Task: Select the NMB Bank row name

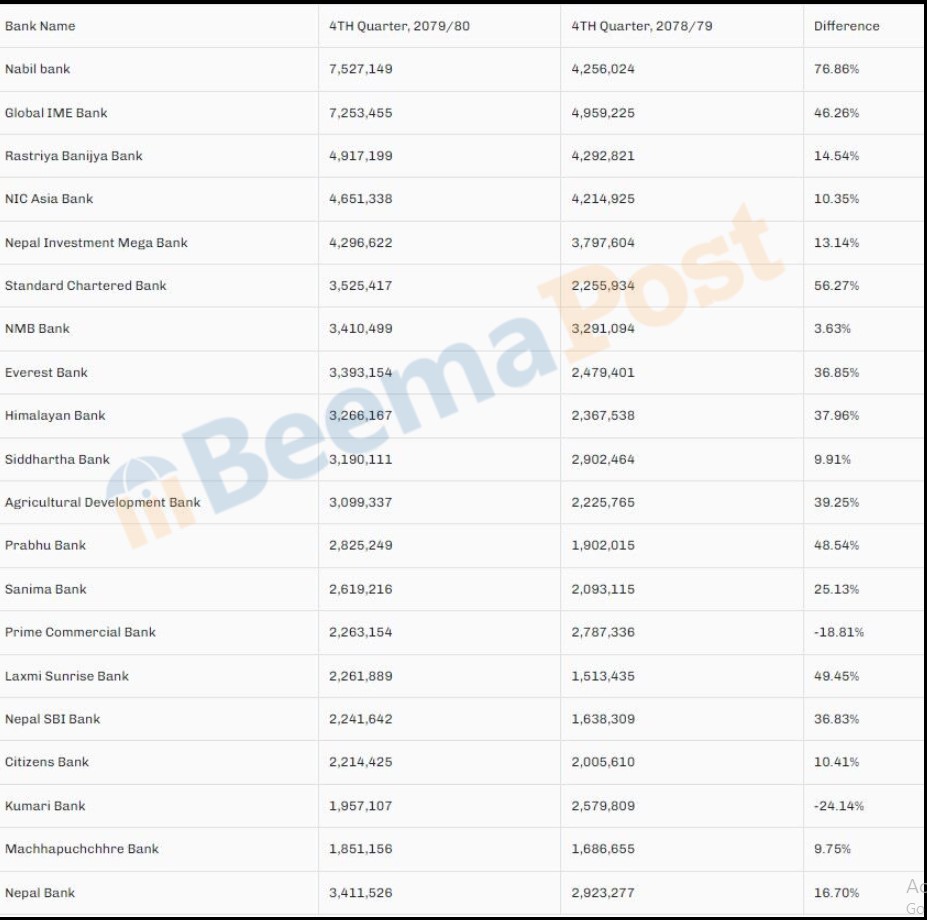Action: tap(38, 329)
